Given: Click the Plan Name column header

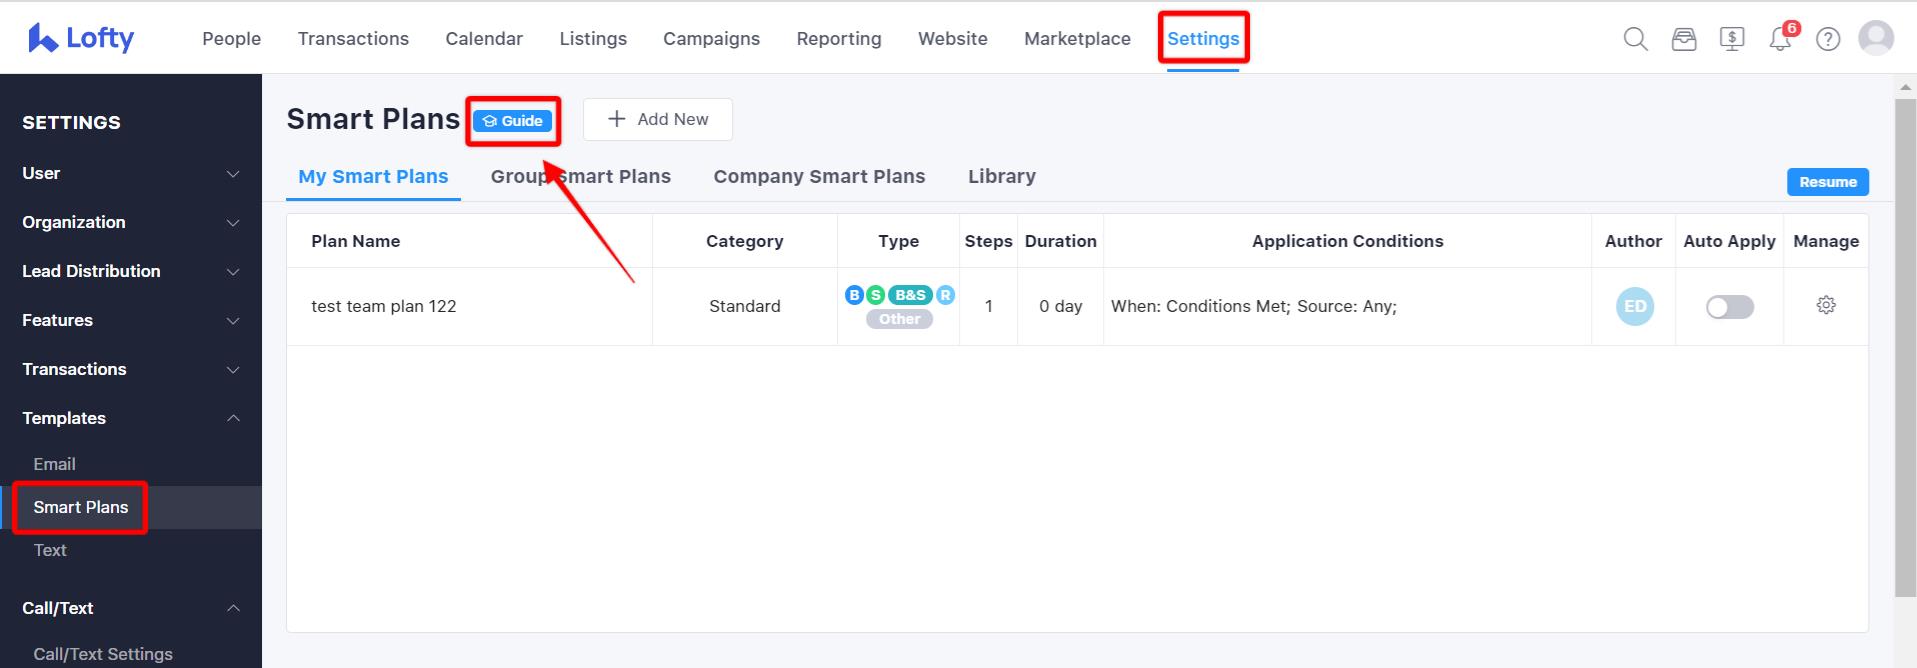Looking at the screenshot, I should pos(355,241).
